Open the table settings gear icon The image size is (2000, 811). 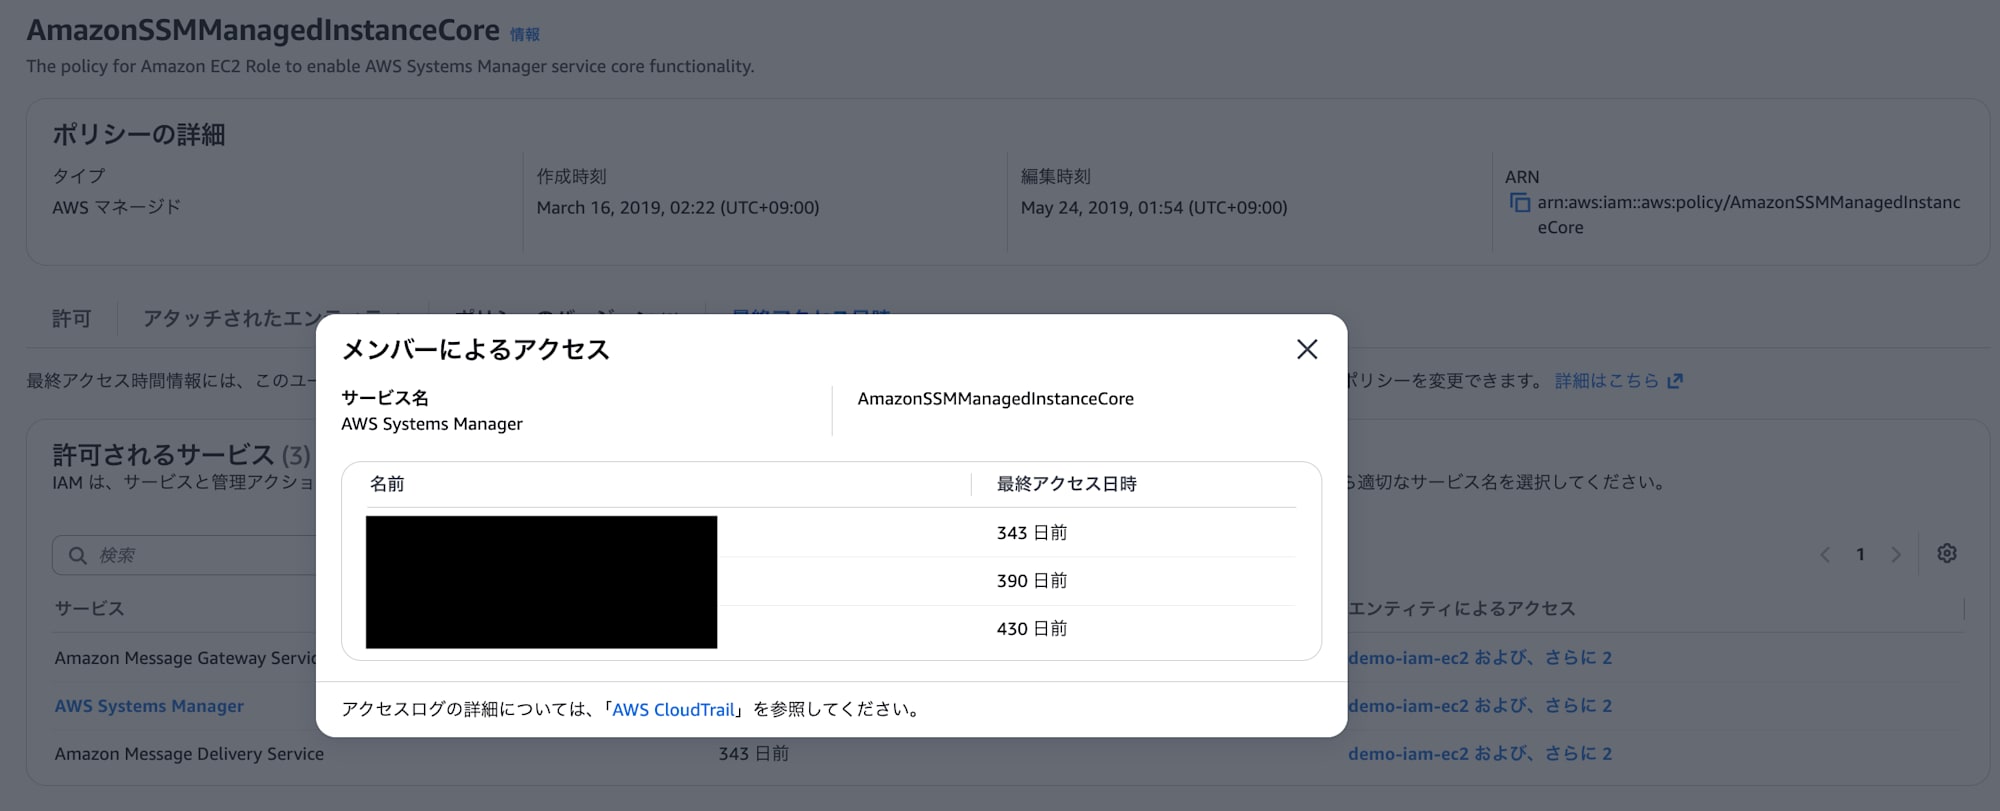tap(1946, 553)
